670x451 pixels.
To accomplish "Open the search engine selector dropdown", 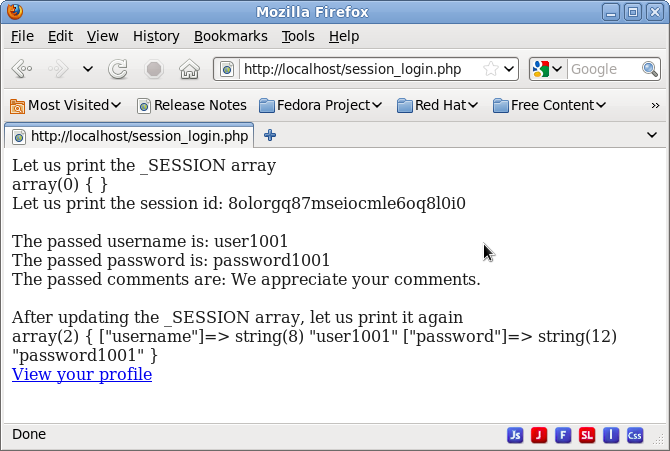I will pos(548,69).
